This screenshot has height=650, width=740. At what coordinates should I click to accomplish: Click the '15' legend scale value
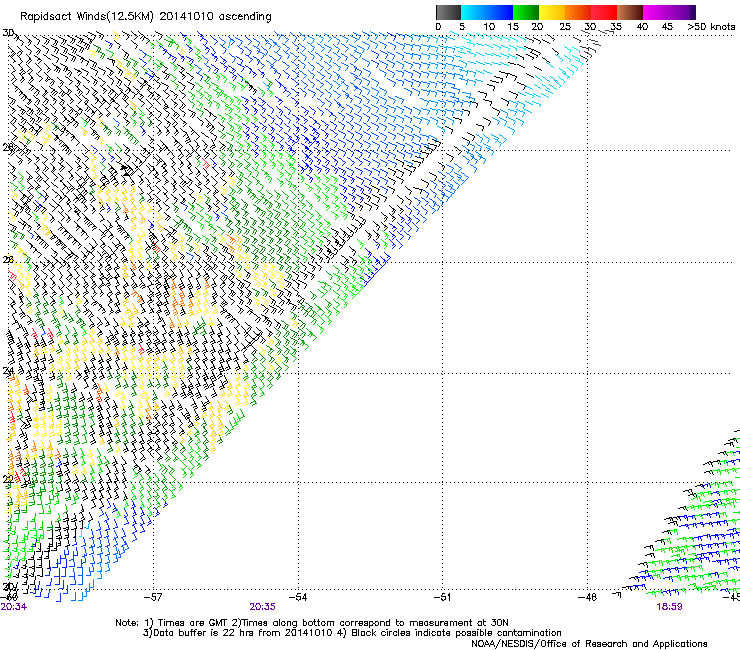[x=513, y=26]
